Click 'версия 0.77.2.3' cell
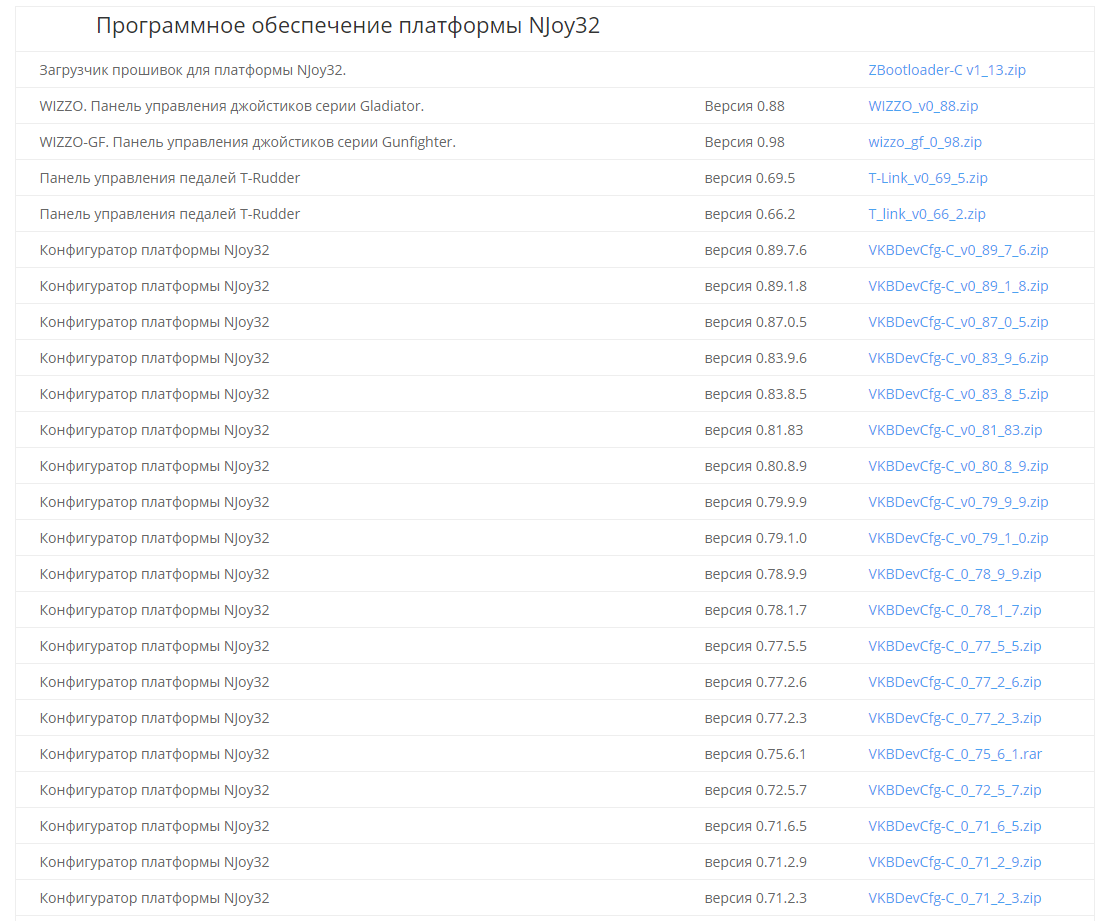The height and width of the screenshot is (921, 1096). point(755,718)
